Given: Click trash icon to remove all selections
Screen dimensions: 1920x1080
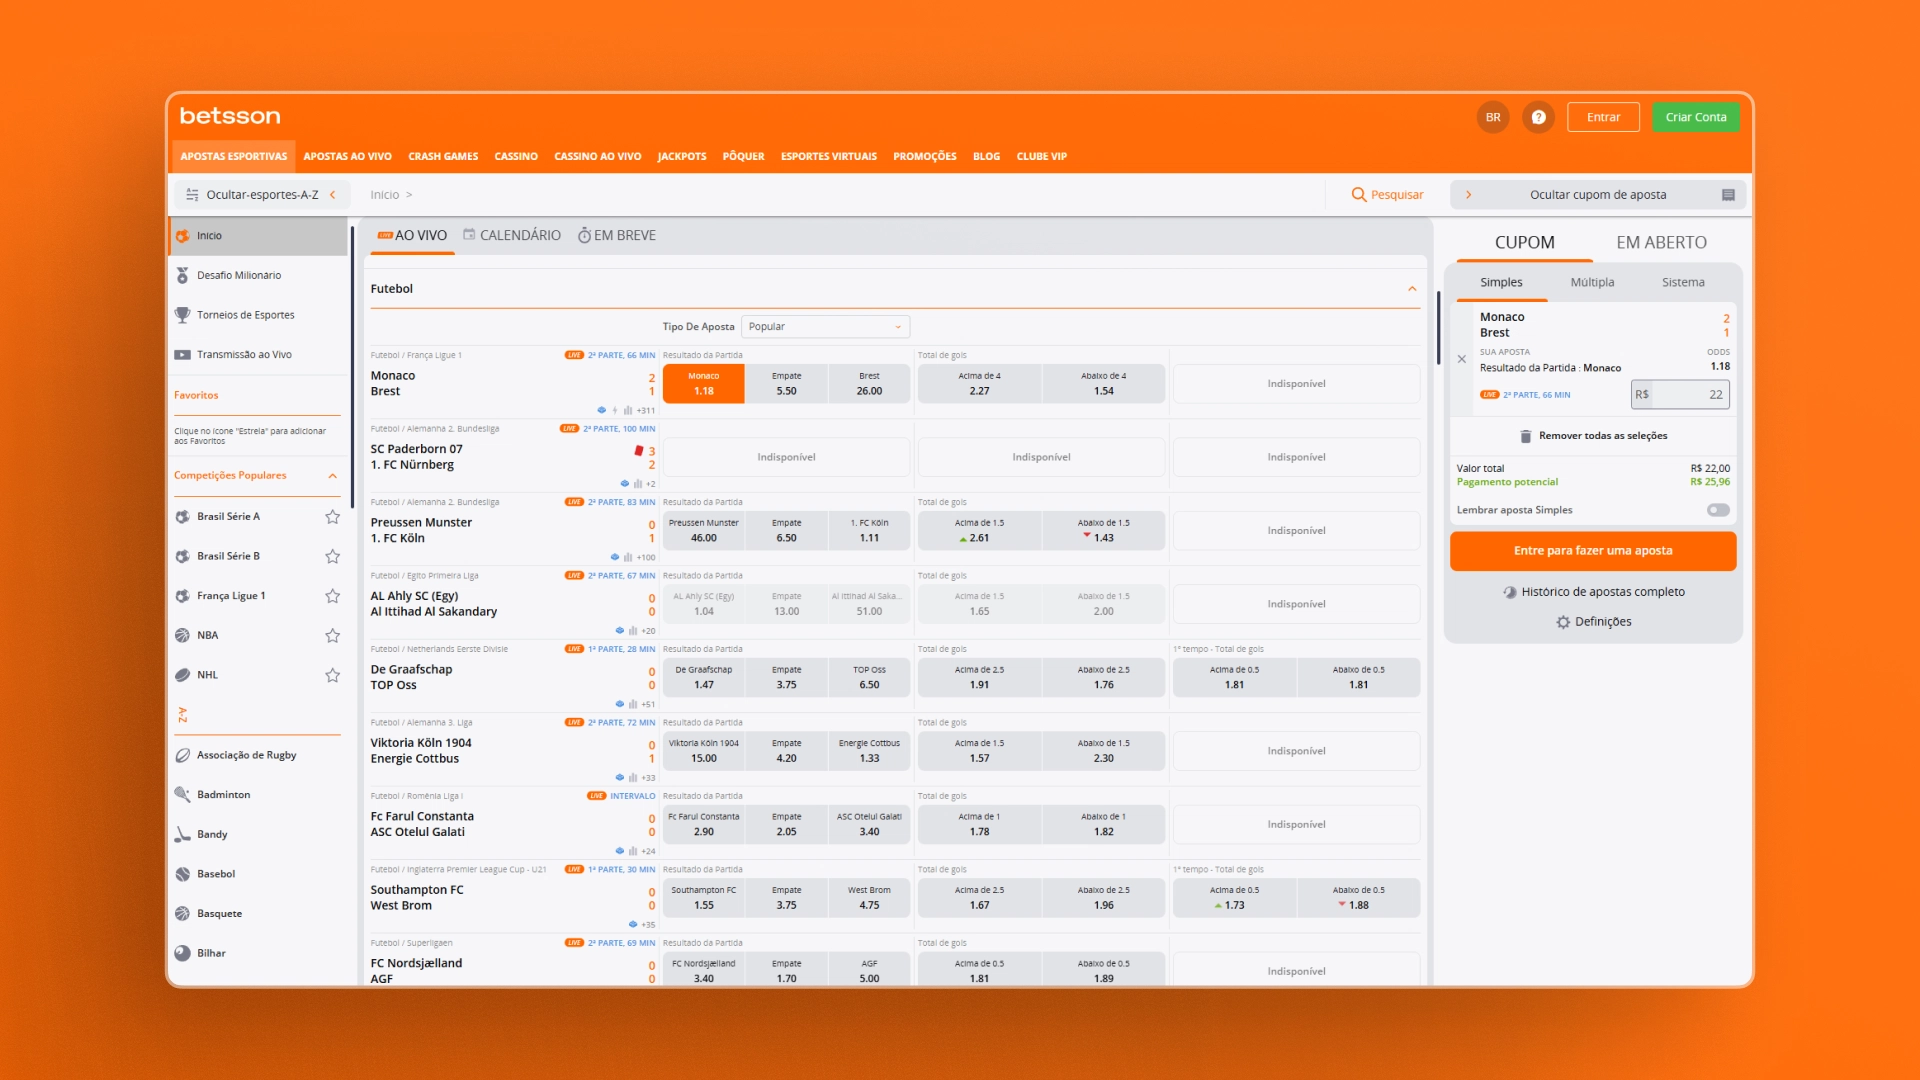Looking at the screenshot, I should [x=1526, y=436].
